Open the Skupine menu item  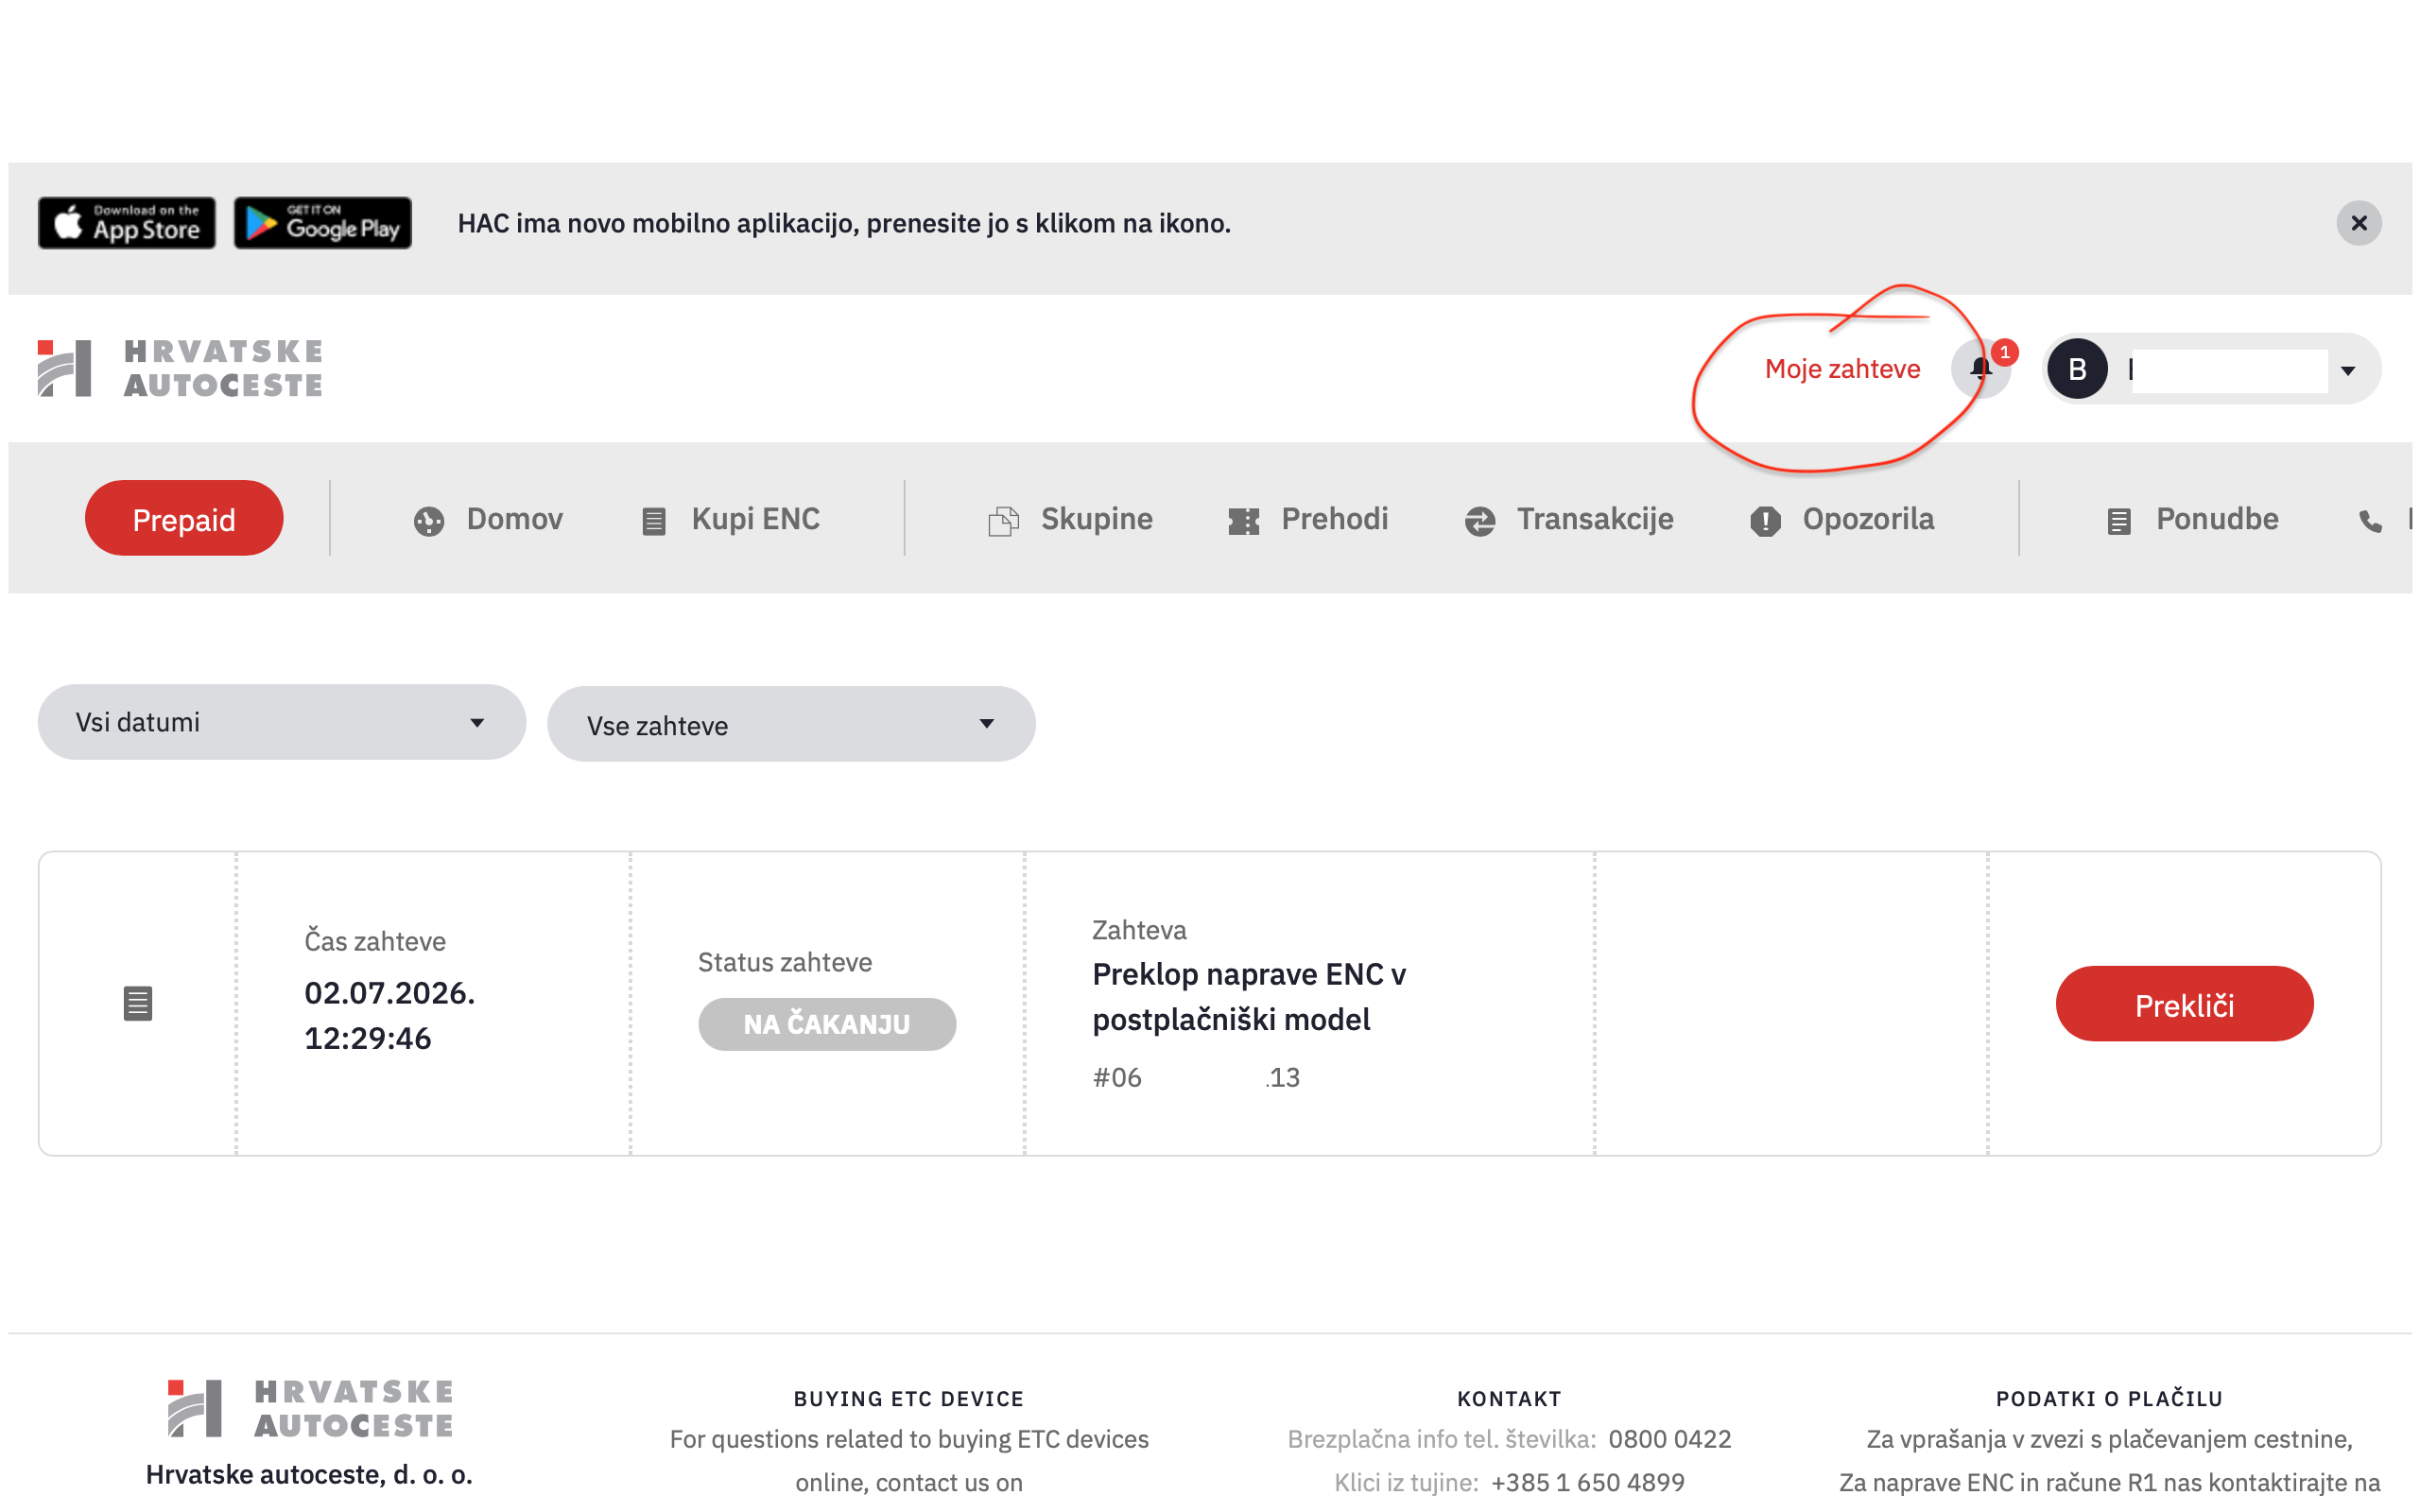pos(1070,519)
